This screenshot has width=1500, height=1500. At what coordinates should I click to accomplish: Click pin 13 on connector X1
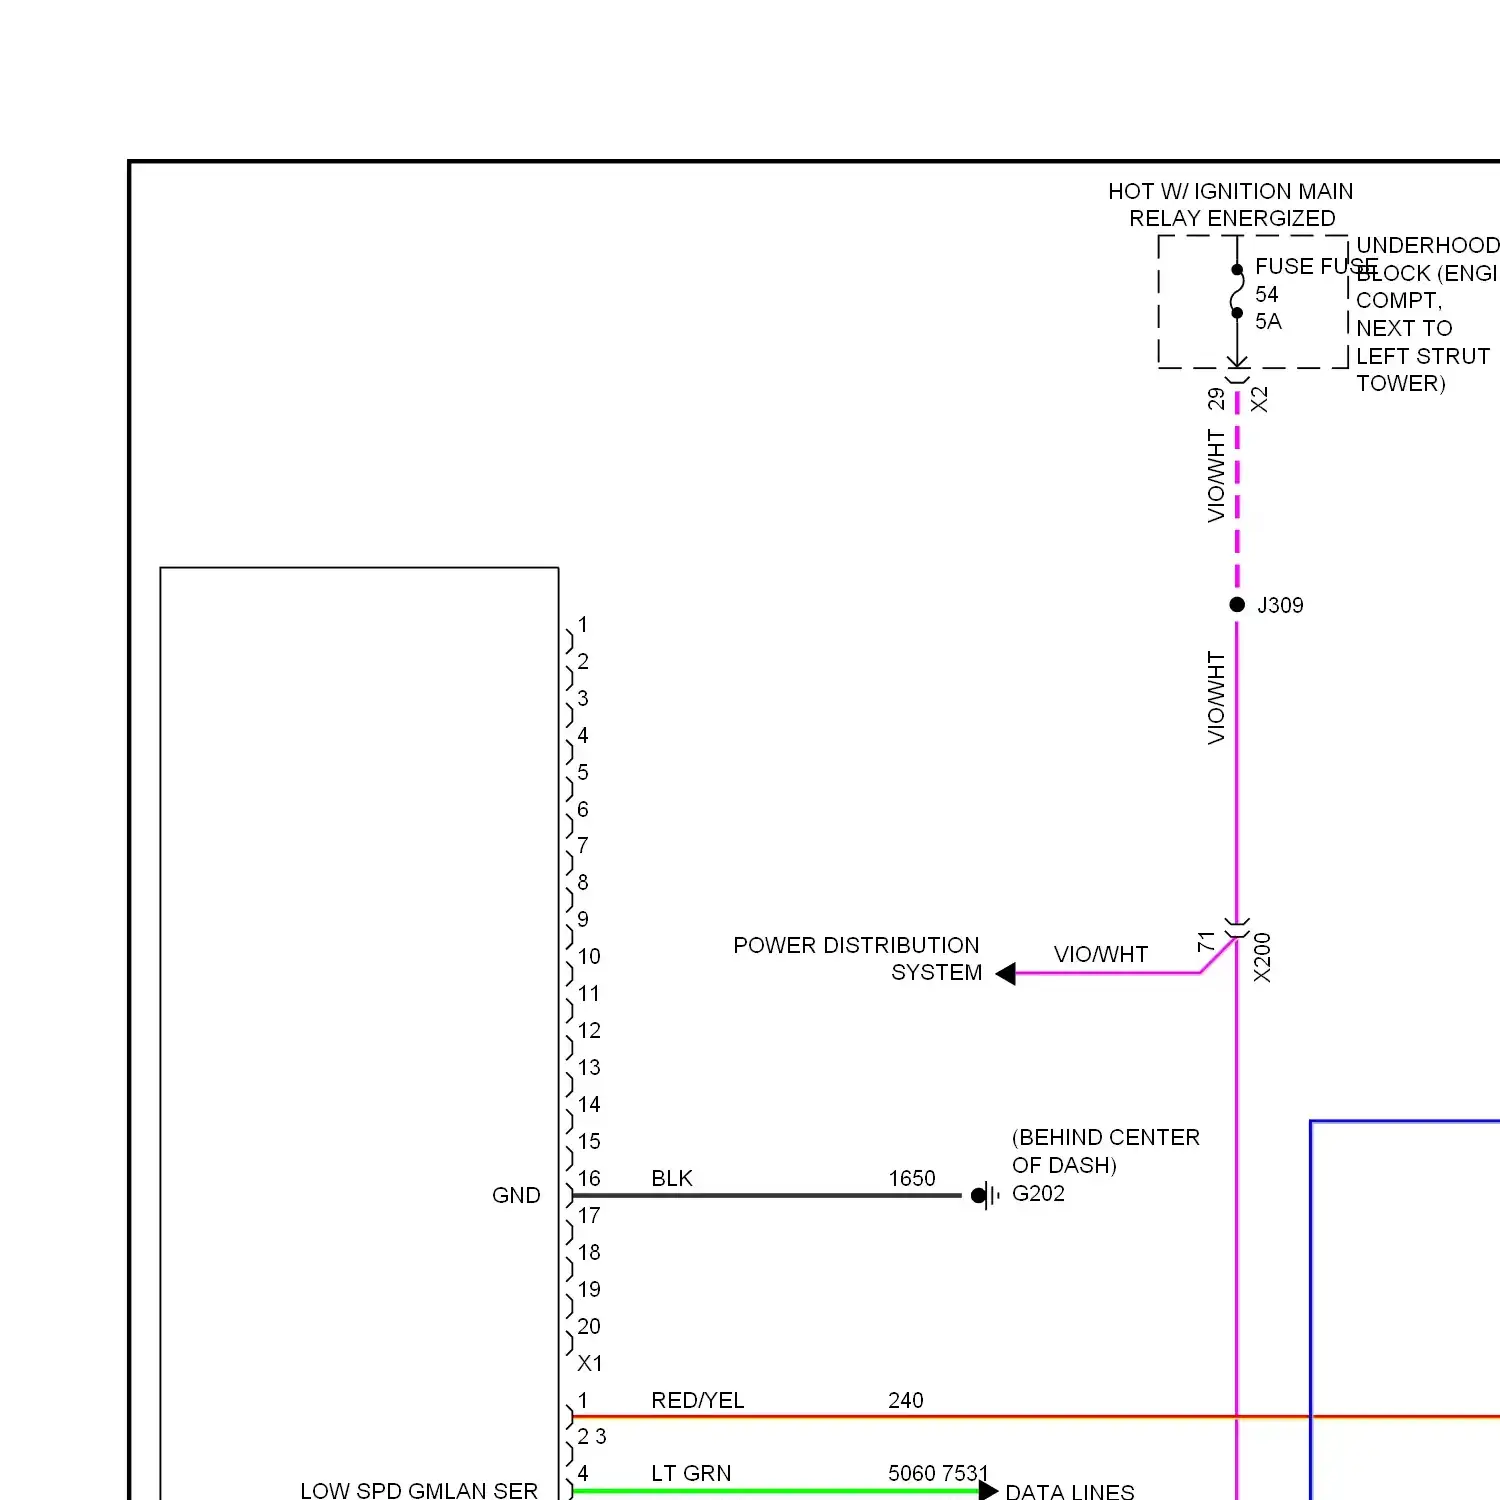(x=589, y=1067)
